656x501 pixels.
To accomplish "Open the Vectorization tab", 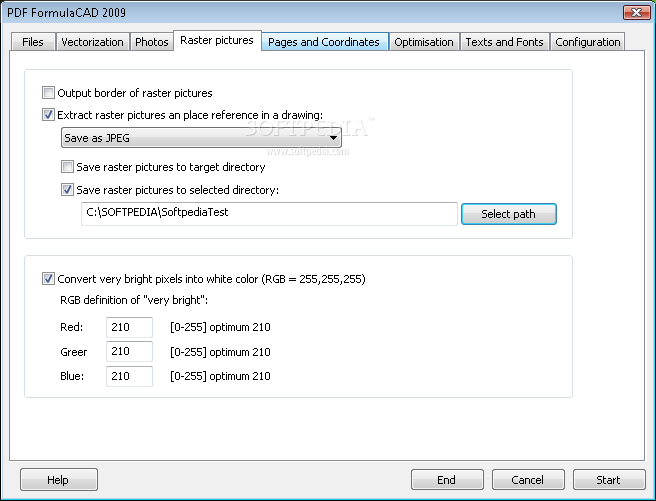I will click(x=92, y=42).
